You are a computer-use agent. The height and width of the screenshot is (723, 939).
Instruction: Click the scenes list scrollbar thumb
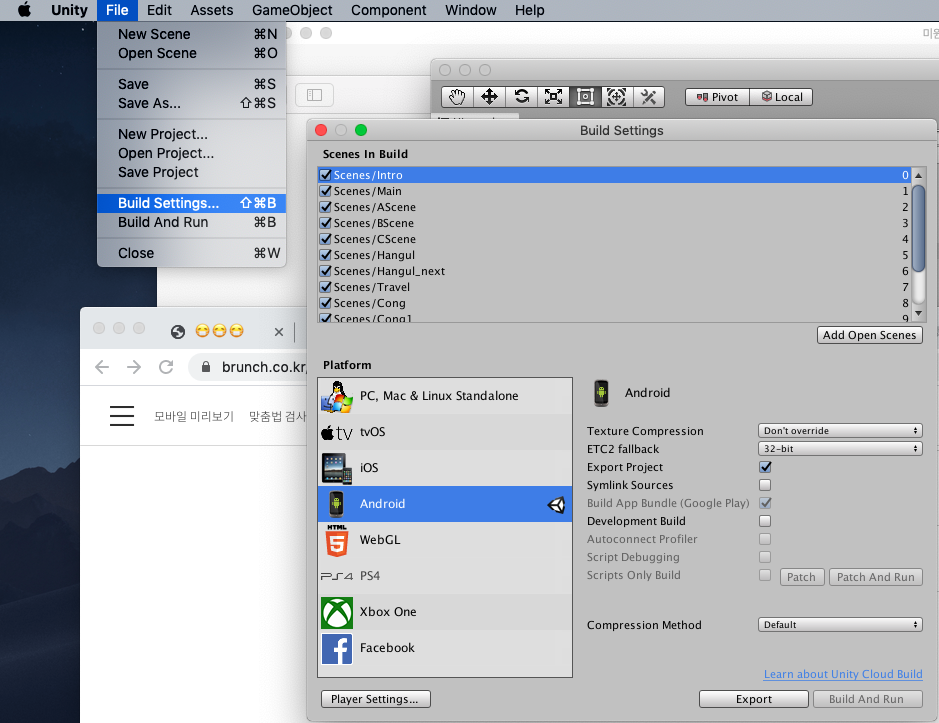[918, 228]
